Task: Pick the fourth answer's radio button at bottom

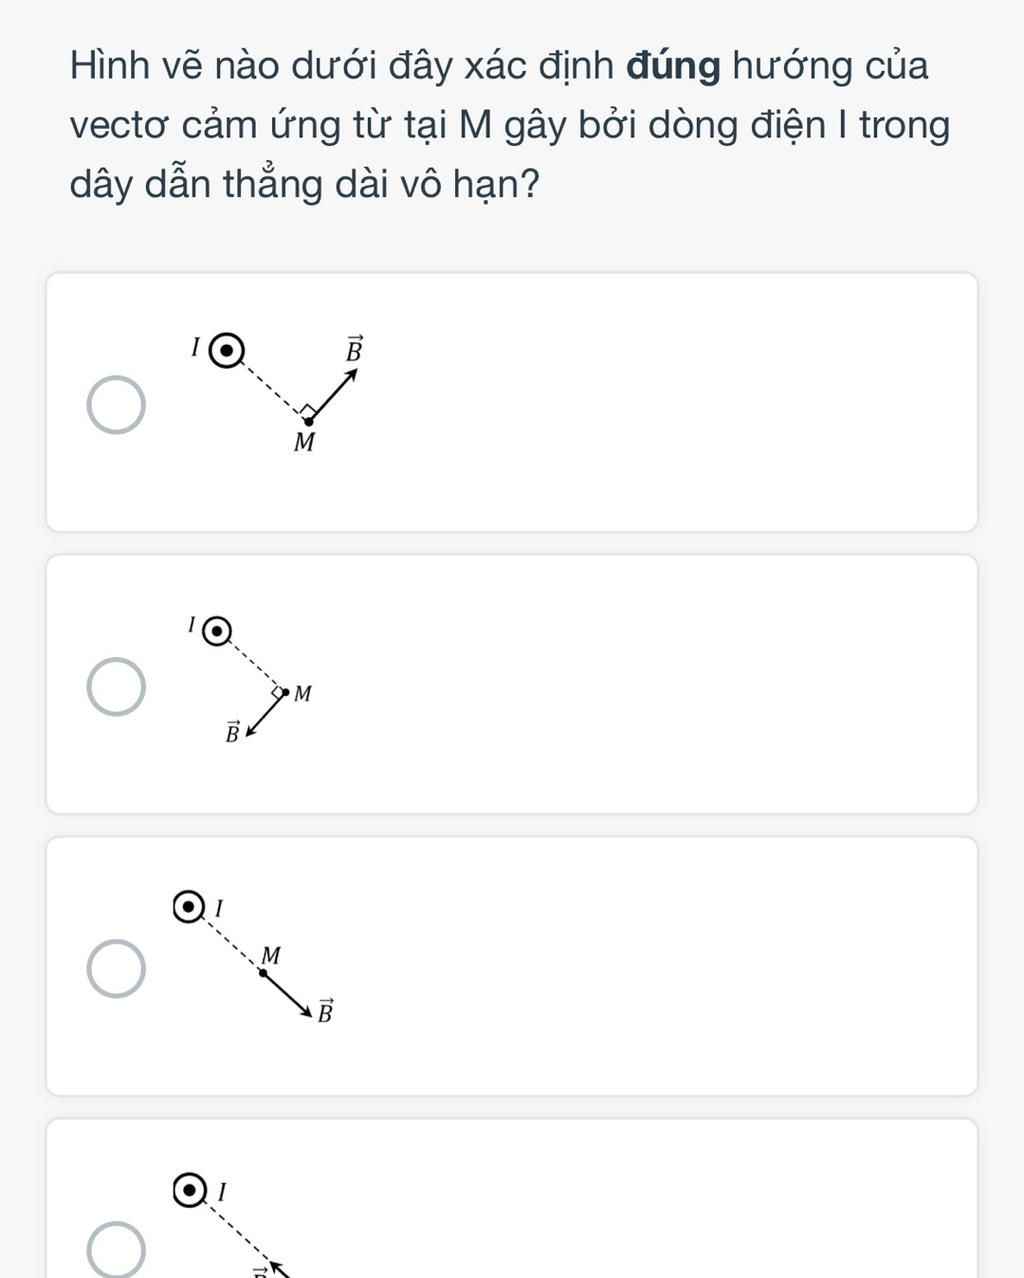Action: pyautogui.click(x=116, y=1249)
